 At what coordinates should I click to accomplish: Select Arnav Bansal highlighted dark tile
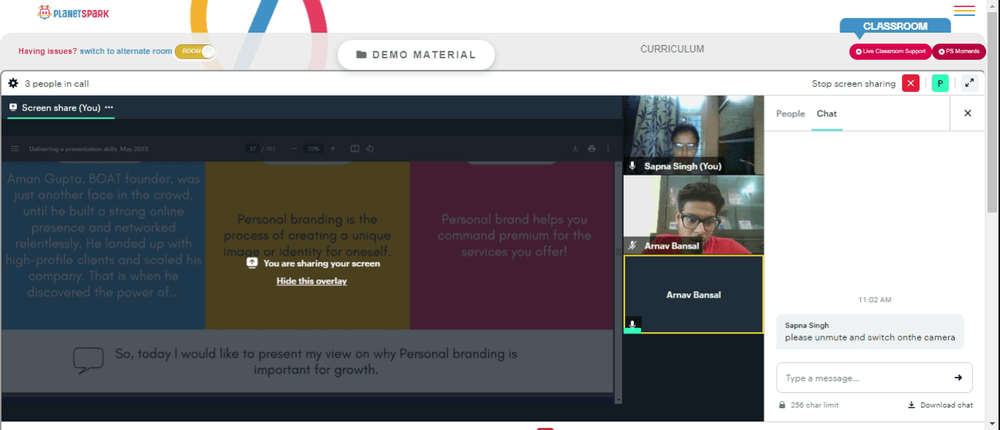693,294
